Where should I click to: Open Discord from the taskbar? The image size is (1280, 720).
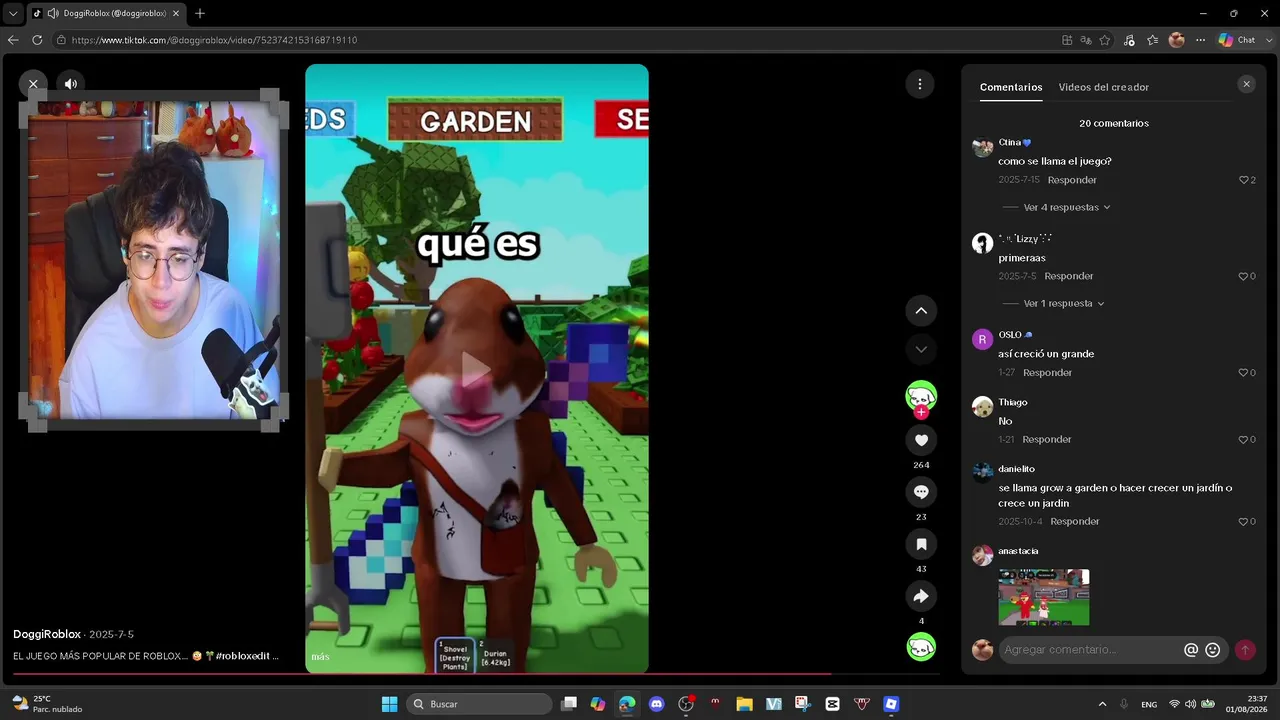[x=656, y=704]
